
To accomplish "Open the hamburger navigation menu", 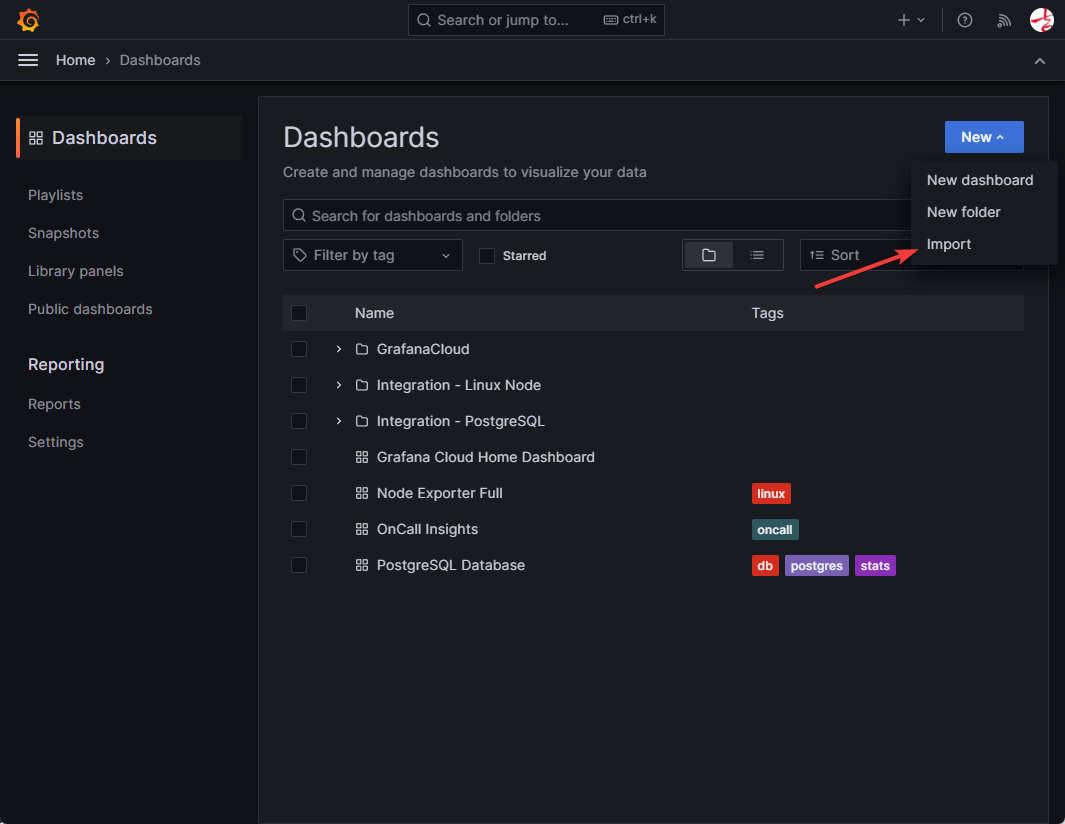I will 28,60.
